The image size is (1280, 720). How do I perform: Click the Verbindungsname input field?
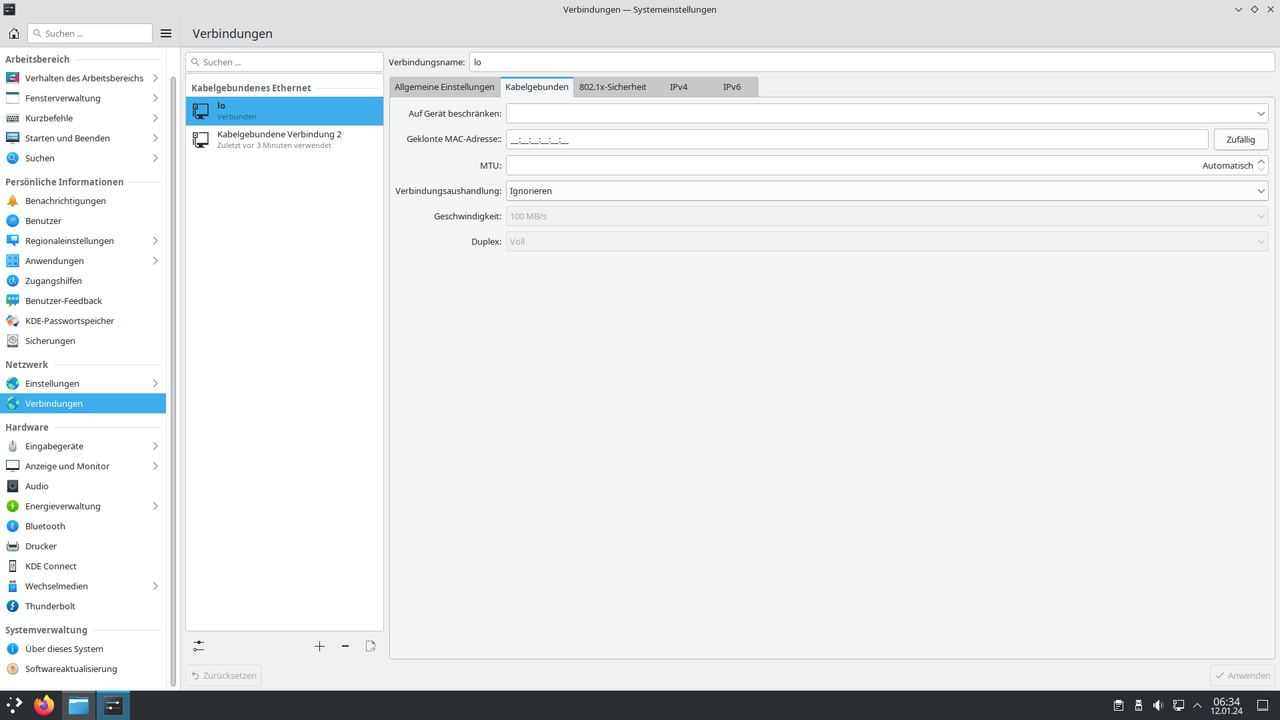(x=872, y=62)
